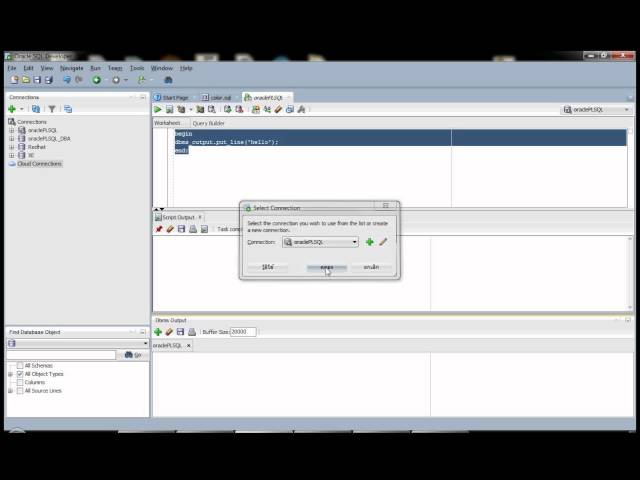Close the oraclePLSQL tab in Dbms Output

click(x=189, y=345)
